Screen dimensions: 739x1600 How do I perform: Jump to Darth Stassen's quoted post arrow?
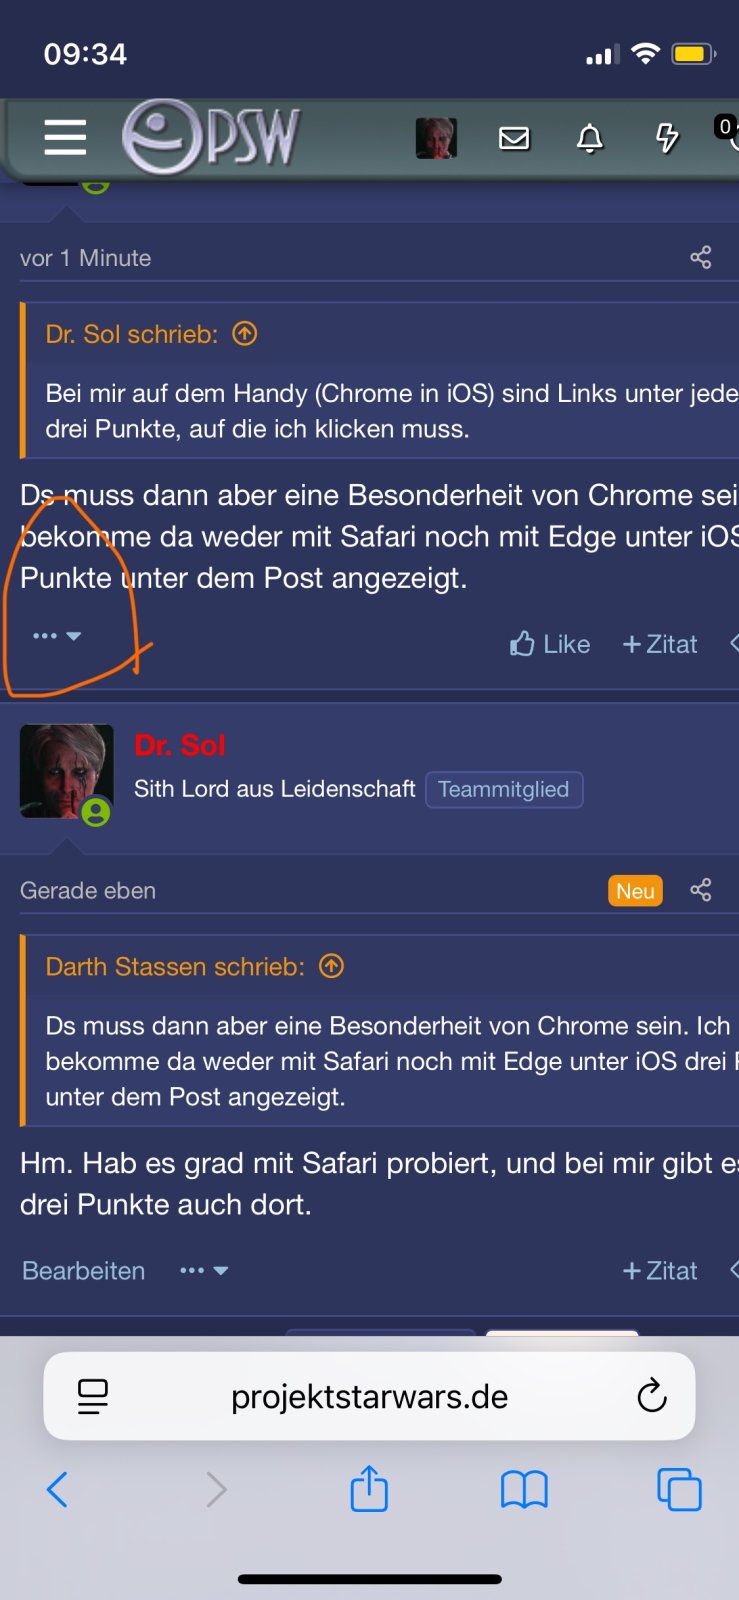click(x=331, y=966)
